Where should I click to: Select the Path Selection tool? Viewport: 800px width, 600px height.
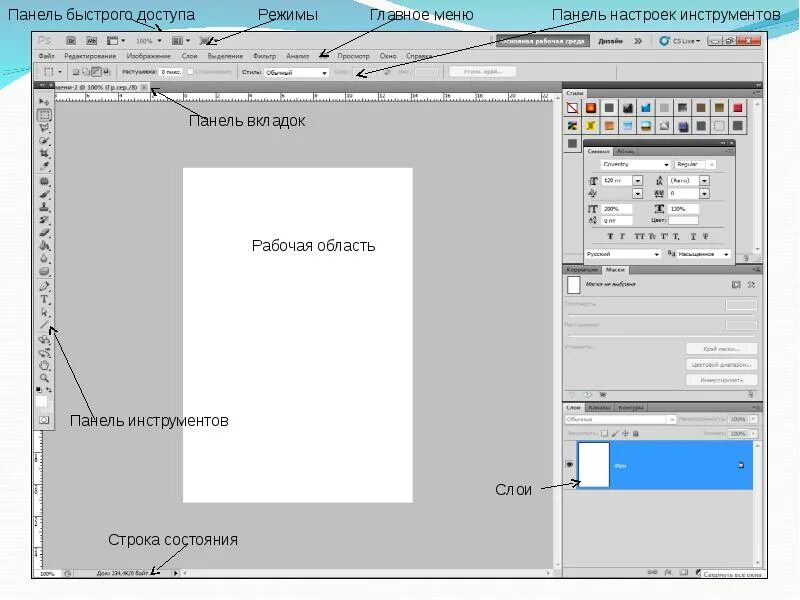point(44,312)
